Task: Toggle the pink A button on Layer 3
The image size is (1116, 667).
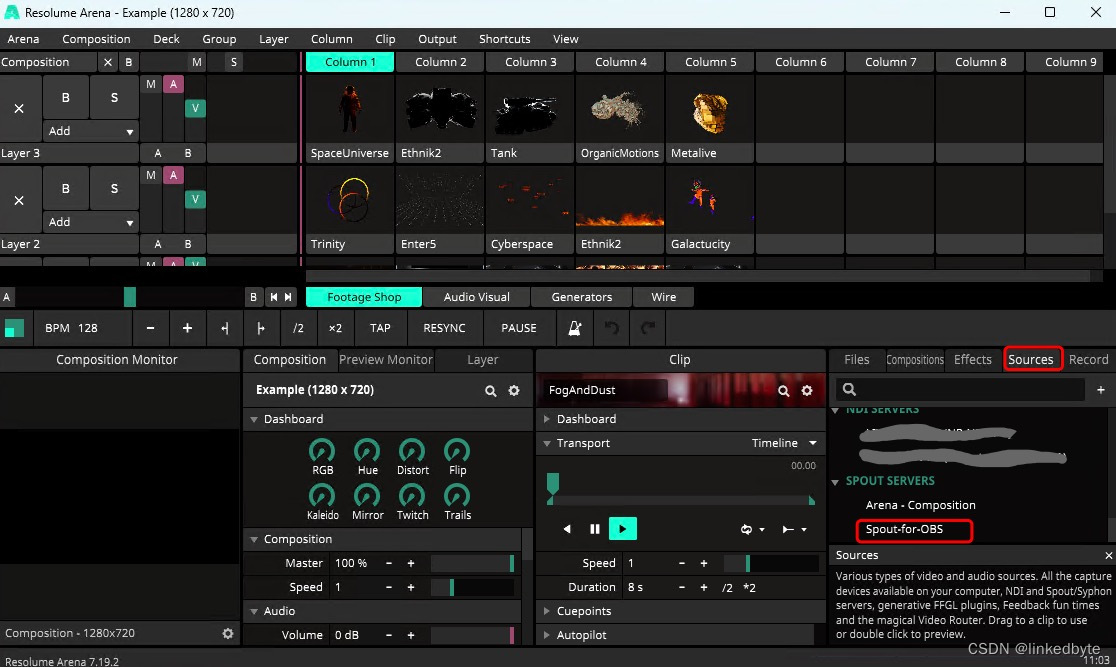Action: pyautogui.click(x=173, y=84)
